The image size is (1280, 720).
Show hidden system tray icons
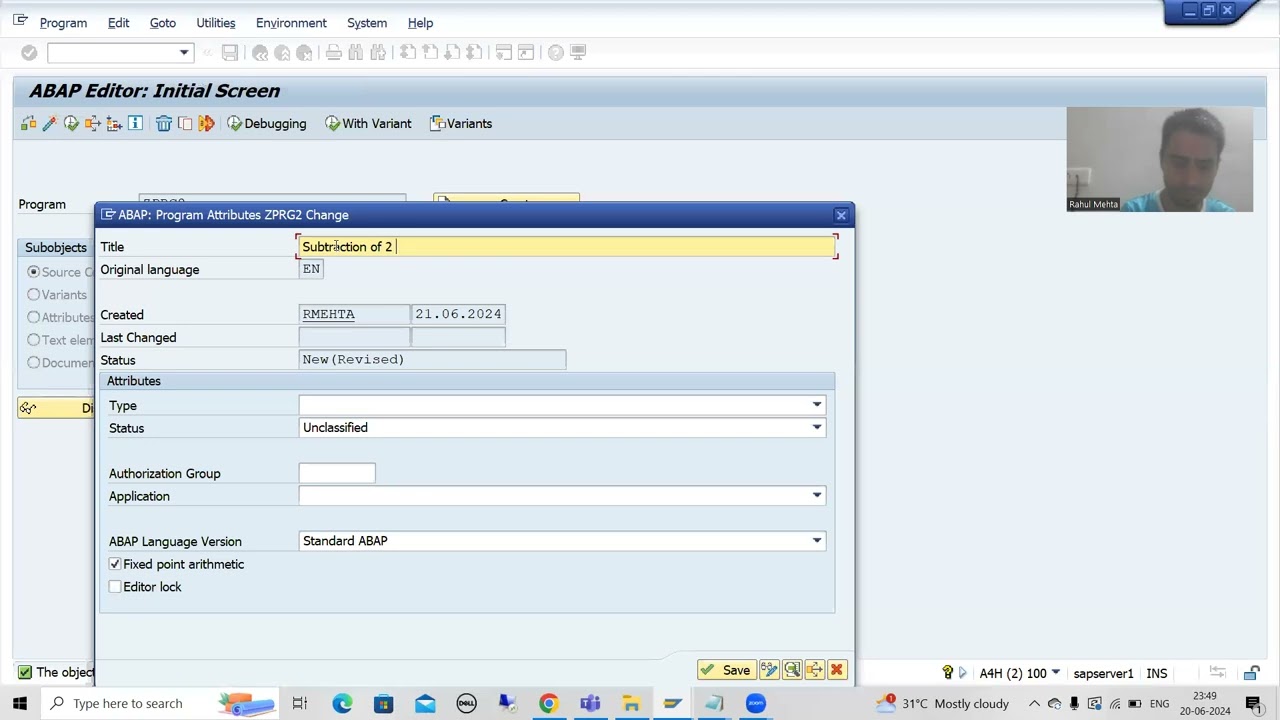[1034, 703]
